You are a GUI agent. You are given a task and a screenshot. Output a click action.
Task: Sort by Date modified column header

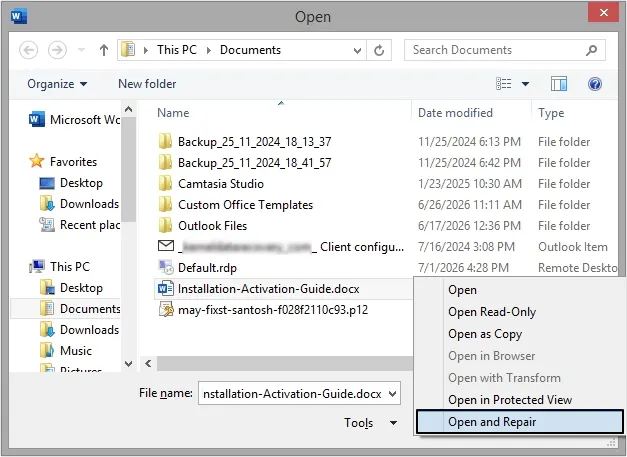(x=455, y=113)
